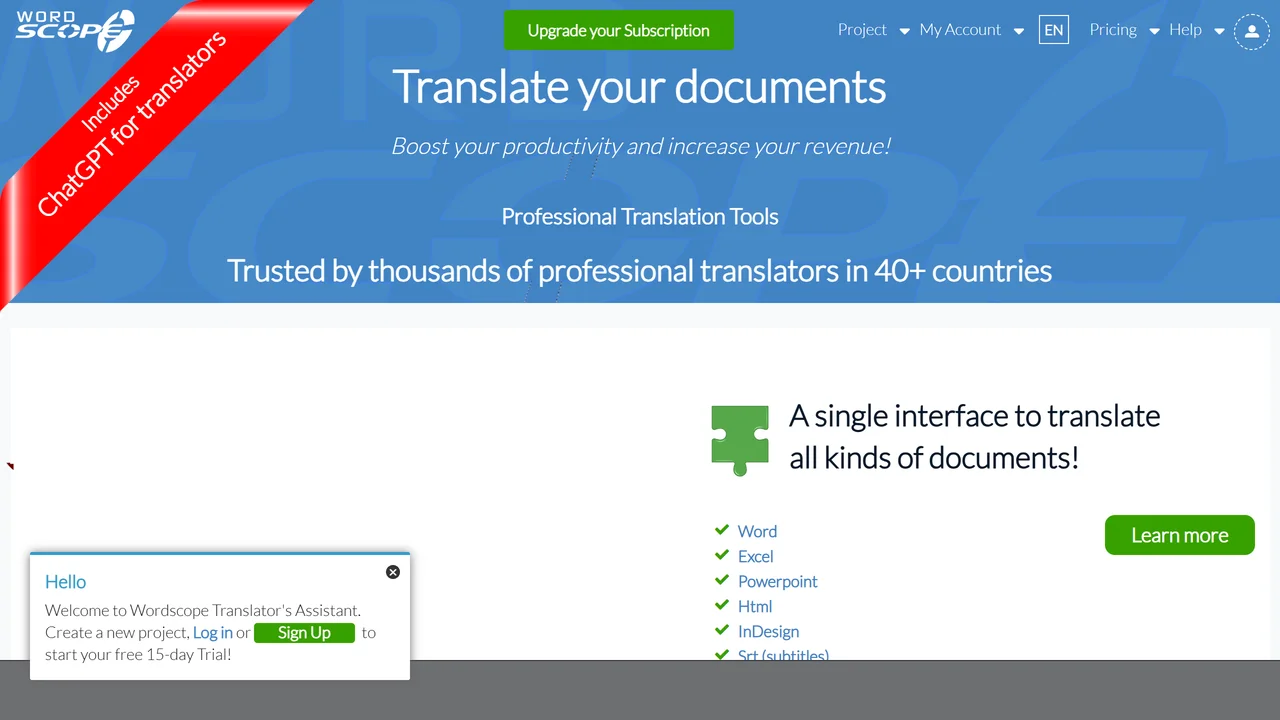Click the Learn more button
Screen dimensions: 1280x720
point(1180,535)
